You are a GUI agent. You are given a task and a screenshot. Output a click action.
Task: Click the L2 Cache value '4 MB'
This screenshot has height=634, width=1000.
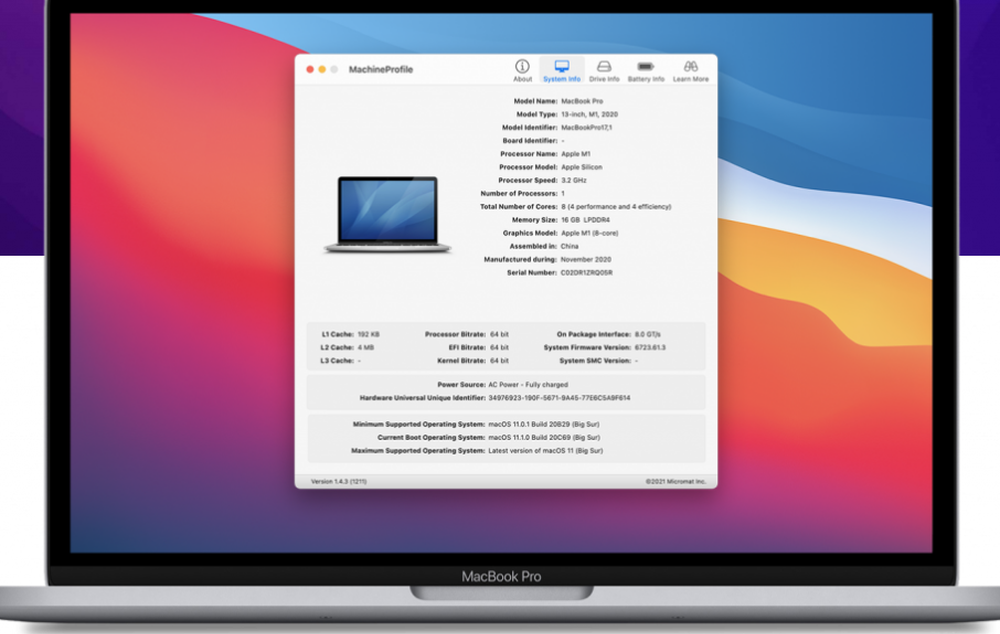coord(365,348)
